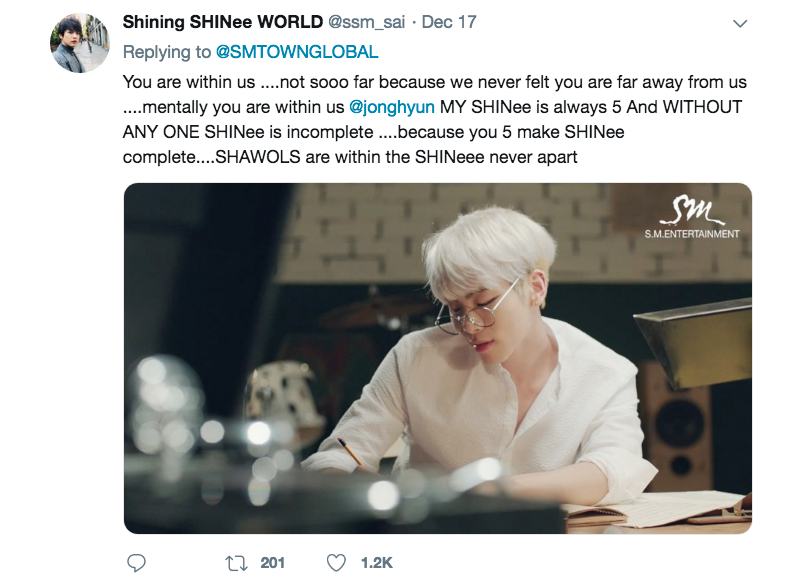Click the SM script logo watermark
Image resolution: width=800 pixels, height=585 pixels.
(691, 212)
